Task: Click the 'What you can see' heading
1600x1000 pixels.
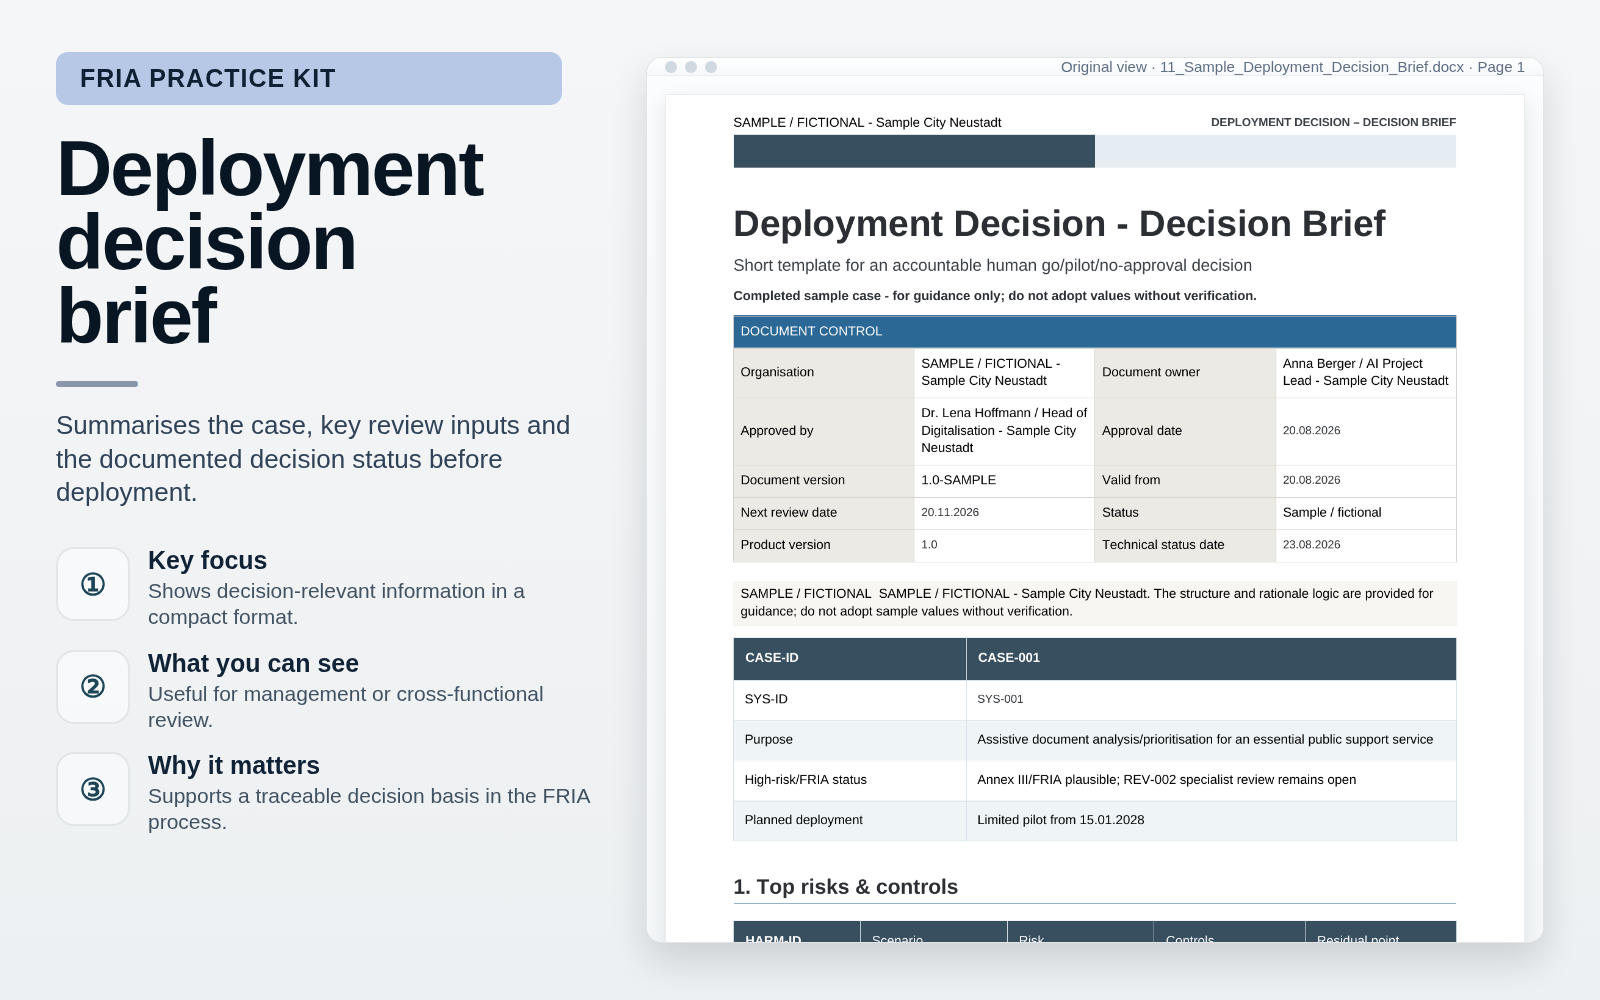Action: [253, 663]
